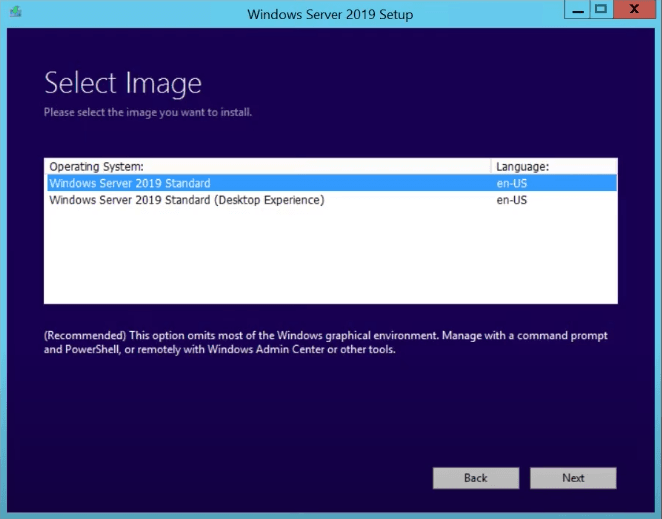Click the Setup icon in the title bar
This screenshot has height=519, width=662.
(15, 13)
